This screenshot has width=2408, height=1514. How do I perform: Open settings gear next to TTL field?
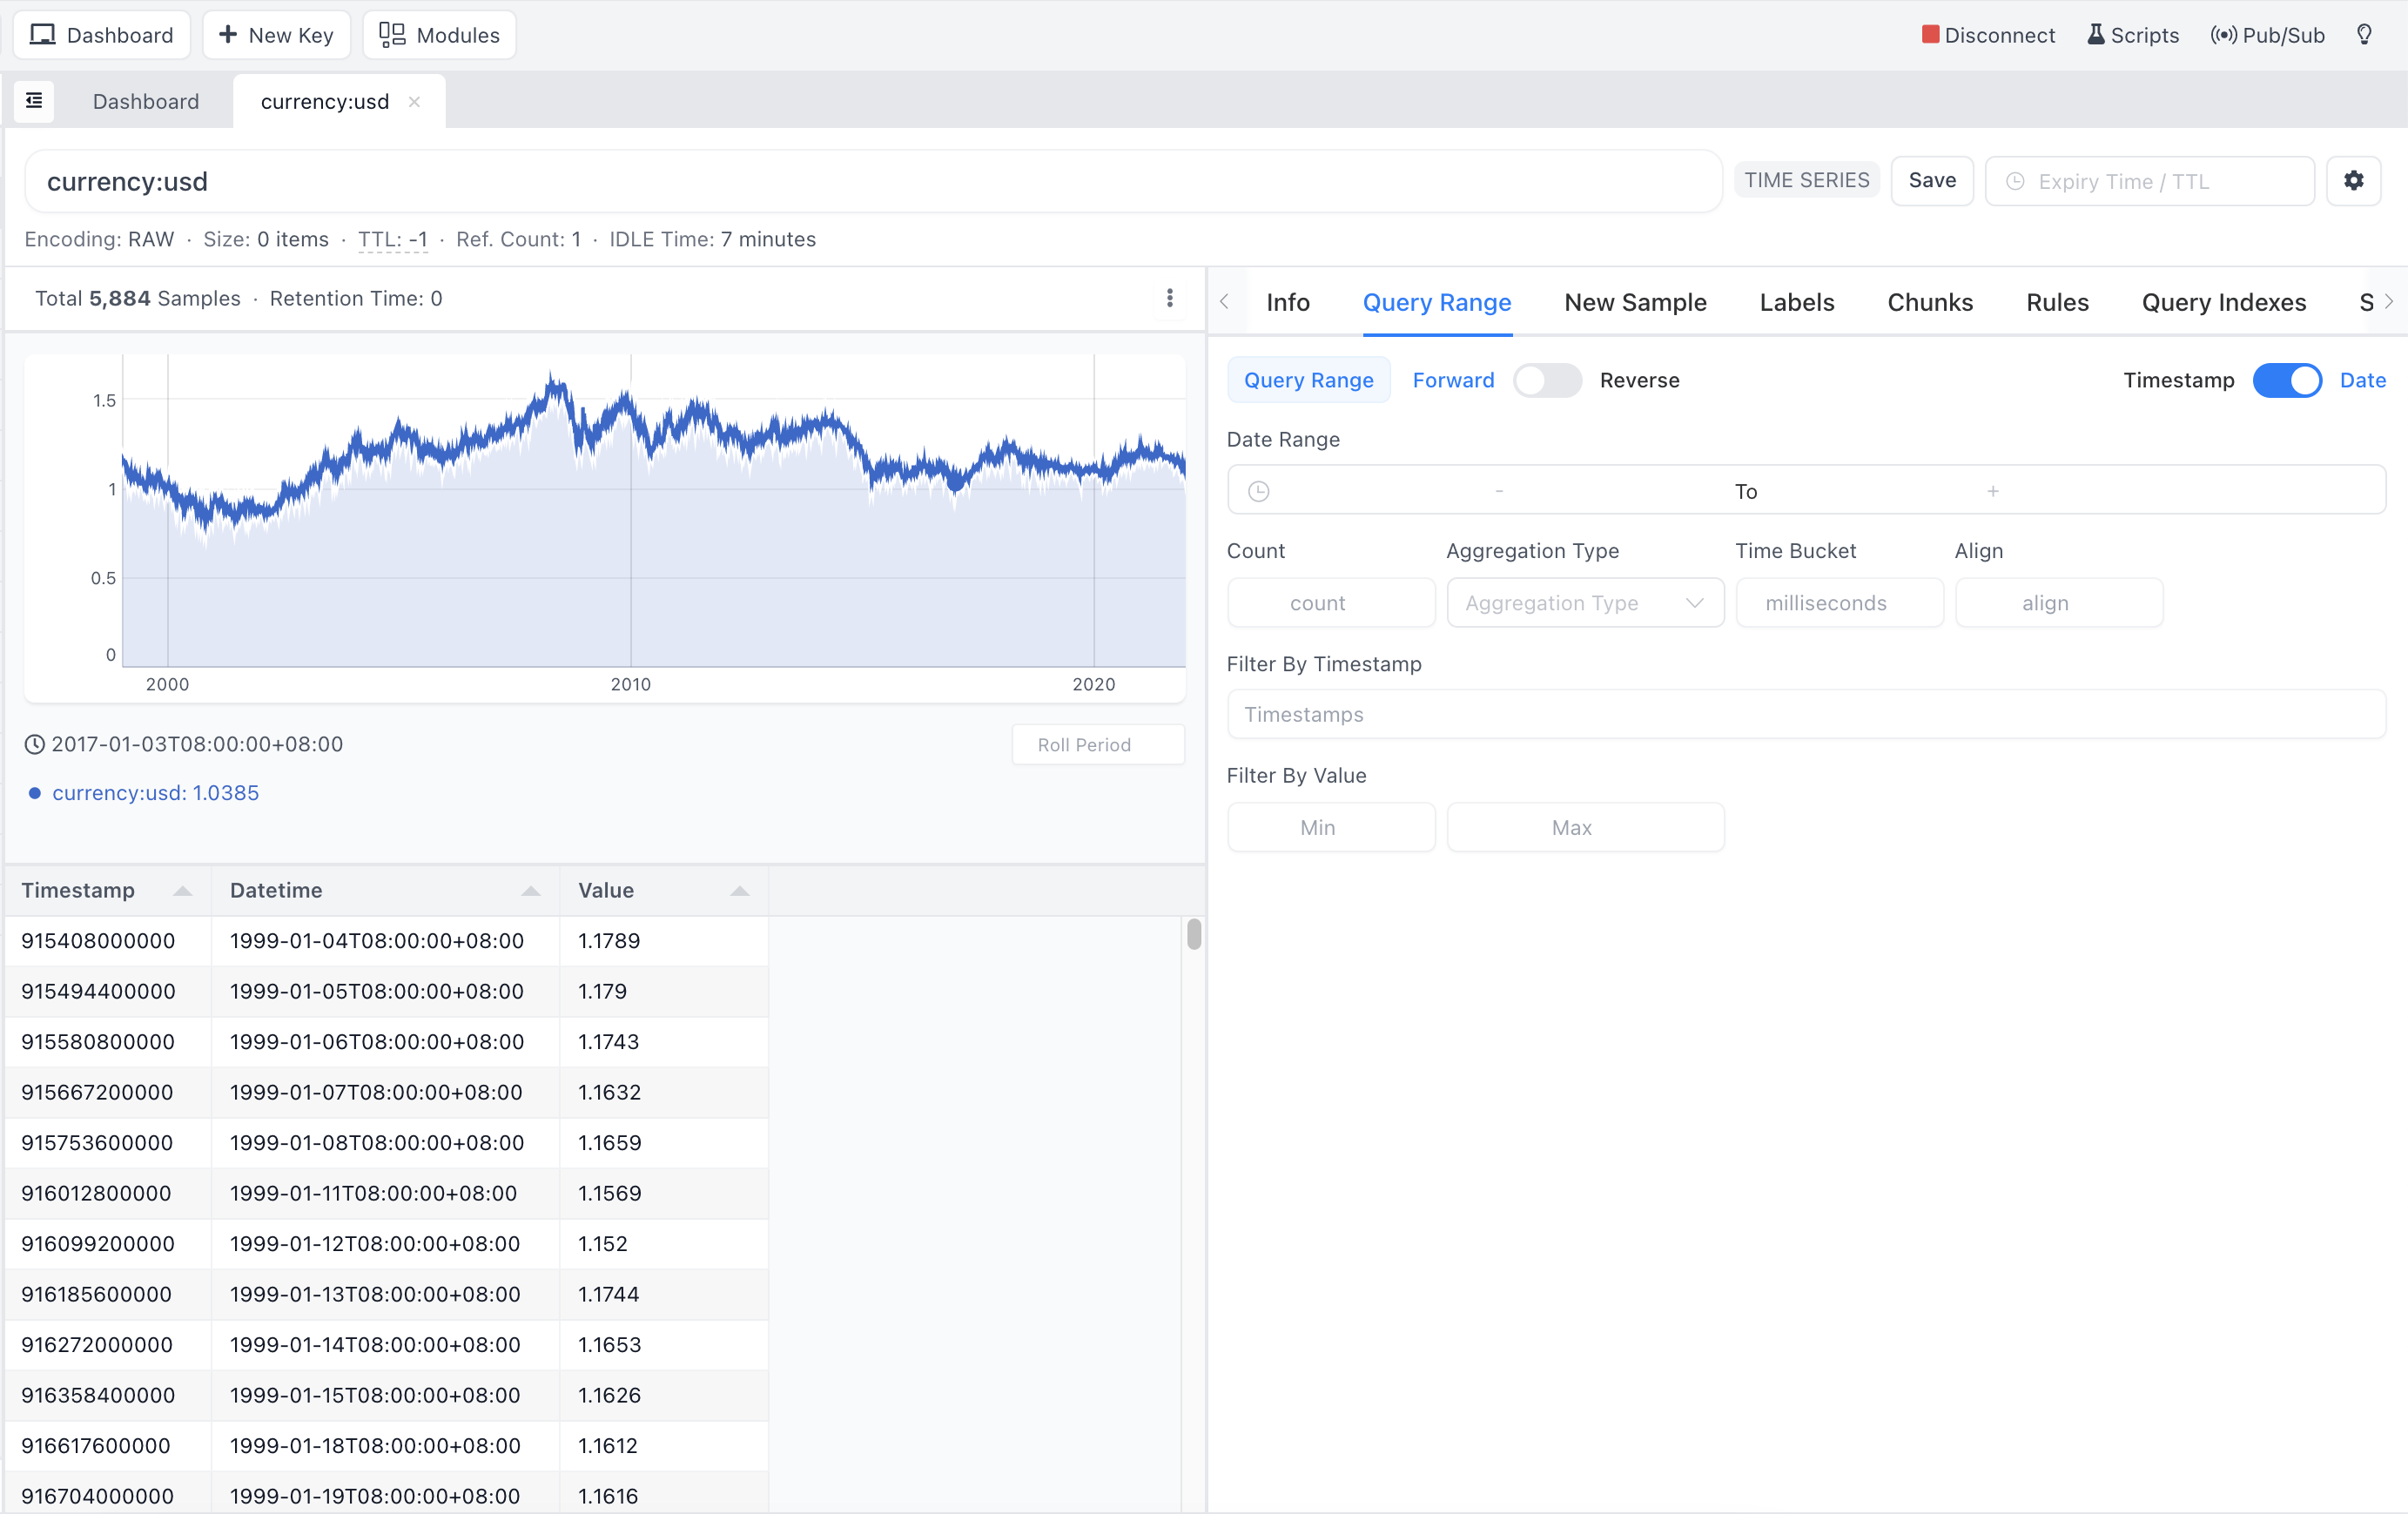pyautogui.click(x=2353, y=181)
